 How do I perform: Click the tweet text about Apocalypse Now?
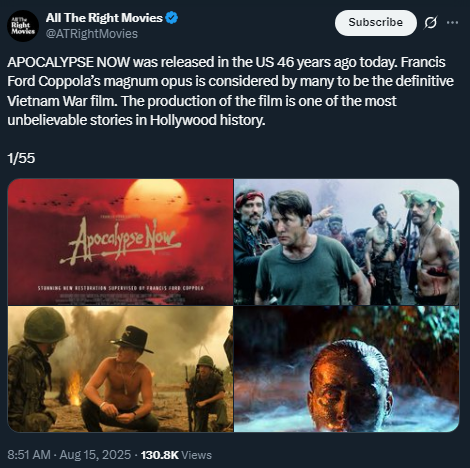pos(230,91)
